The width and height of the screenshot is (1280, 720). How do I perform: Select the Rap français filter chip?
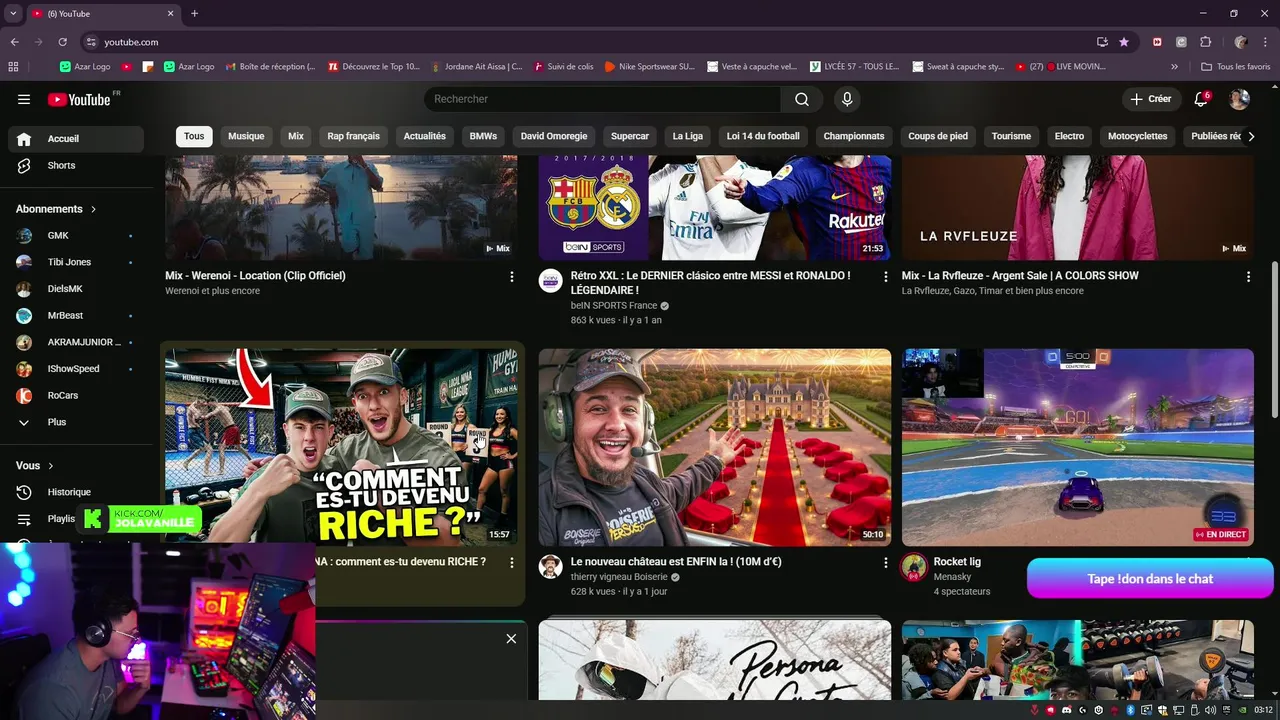click(353, 136)
